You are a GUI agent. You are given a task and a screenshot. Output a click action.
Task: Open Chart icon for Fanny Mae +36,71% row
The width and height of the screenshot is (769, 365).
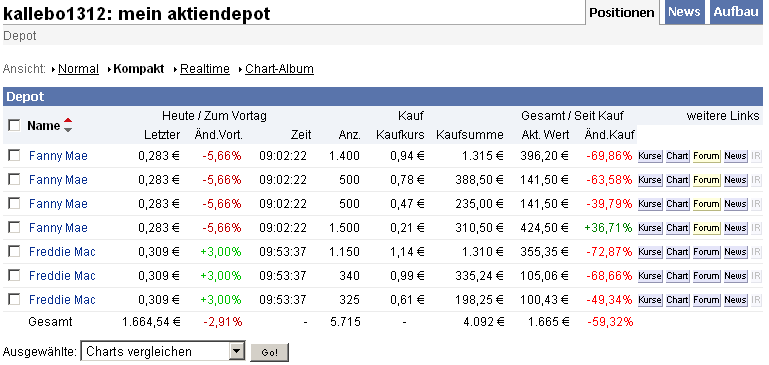pos(677,228)
